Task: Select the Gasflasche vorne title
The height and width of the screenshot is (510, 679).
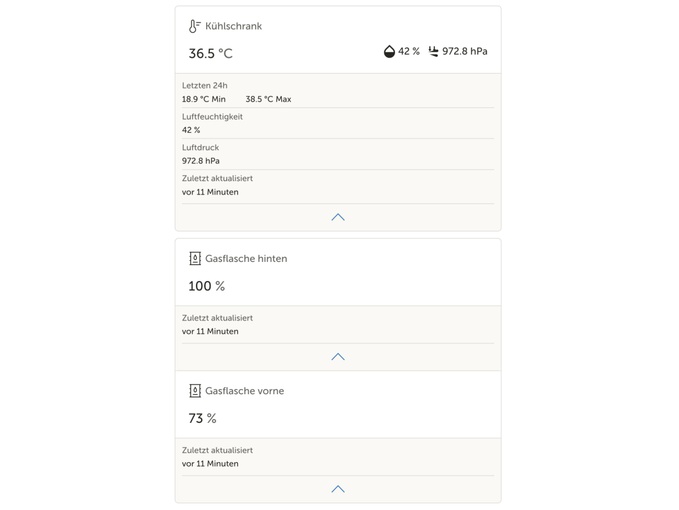Action: [x=245, y=391]
